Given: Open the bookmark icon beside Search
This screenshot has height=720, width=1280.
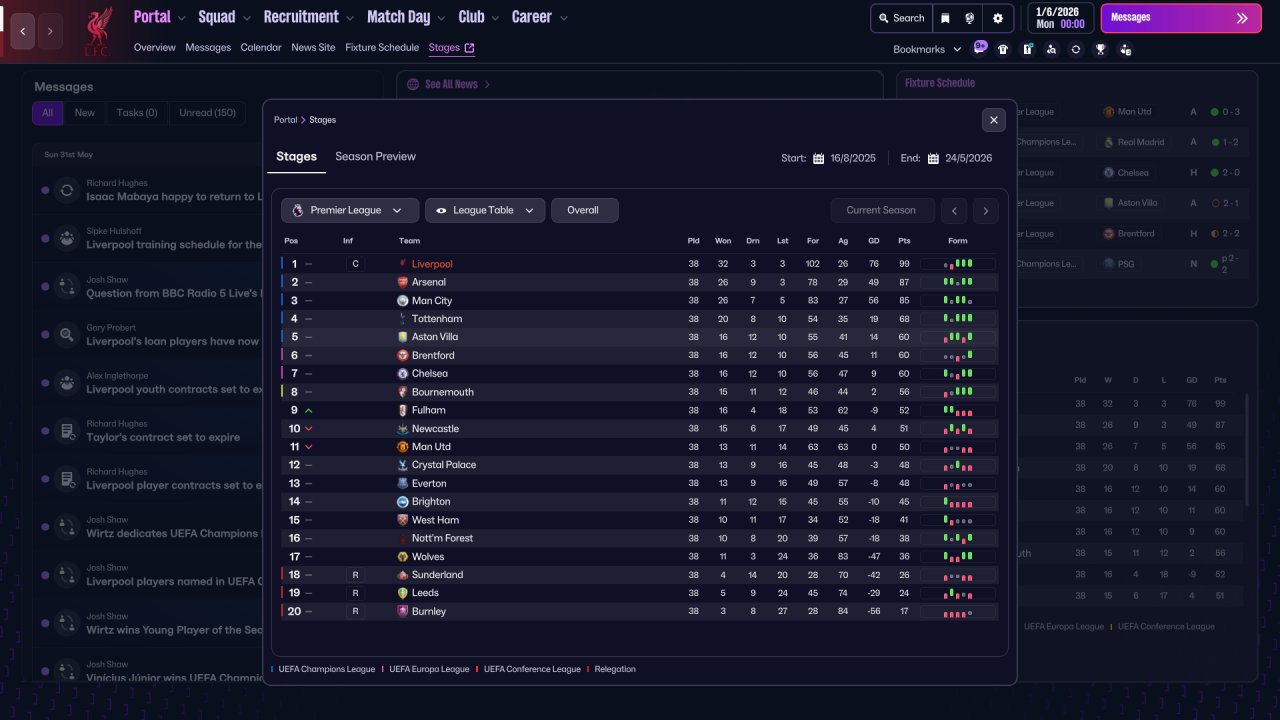Looking at the screenshot, I should point(945,18).
